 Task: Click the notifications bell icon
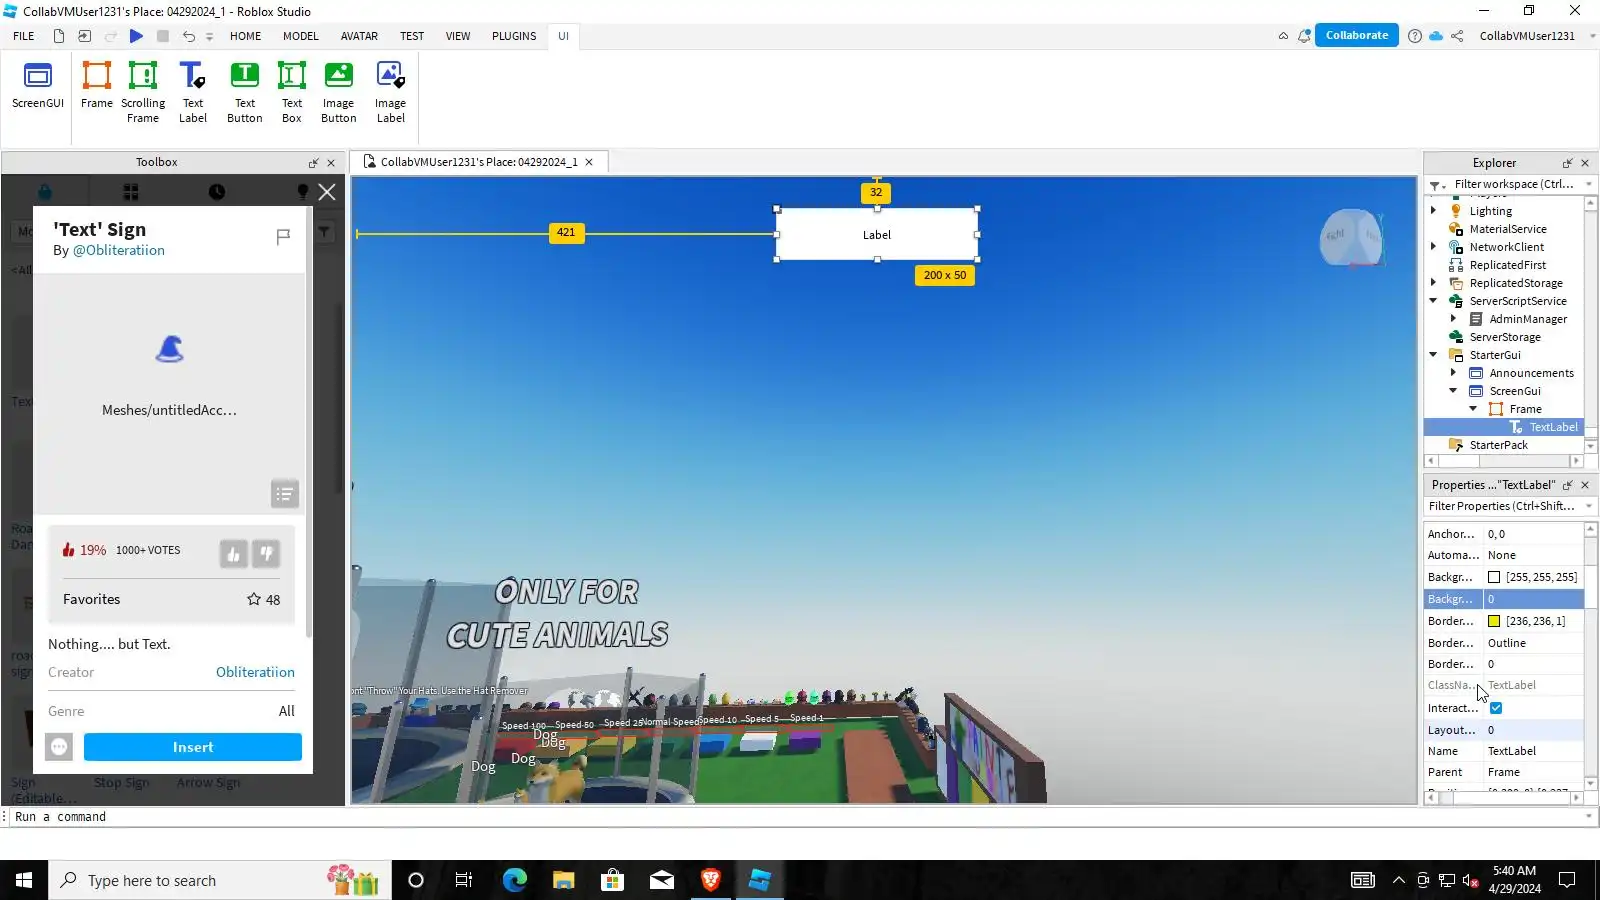(1304, 36)
